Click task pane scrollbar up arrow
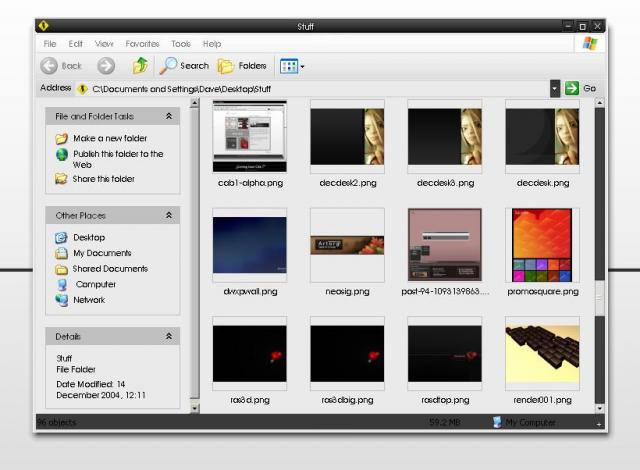640x470 pixels. pos(195,103)
